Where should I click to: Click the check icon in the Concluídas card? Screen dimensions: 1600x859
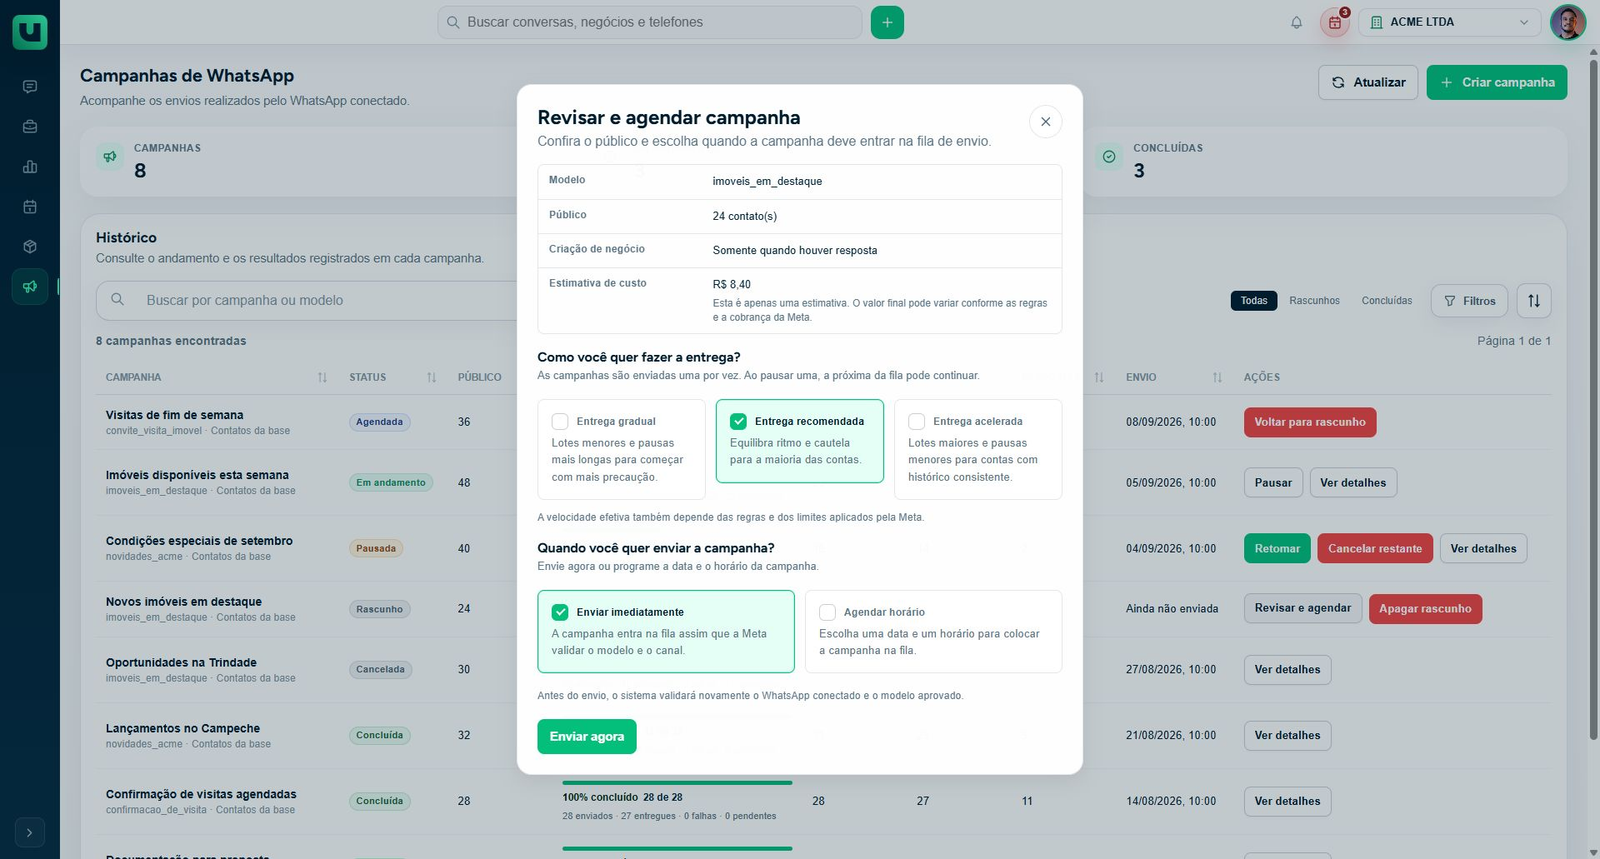point(1109,157)
